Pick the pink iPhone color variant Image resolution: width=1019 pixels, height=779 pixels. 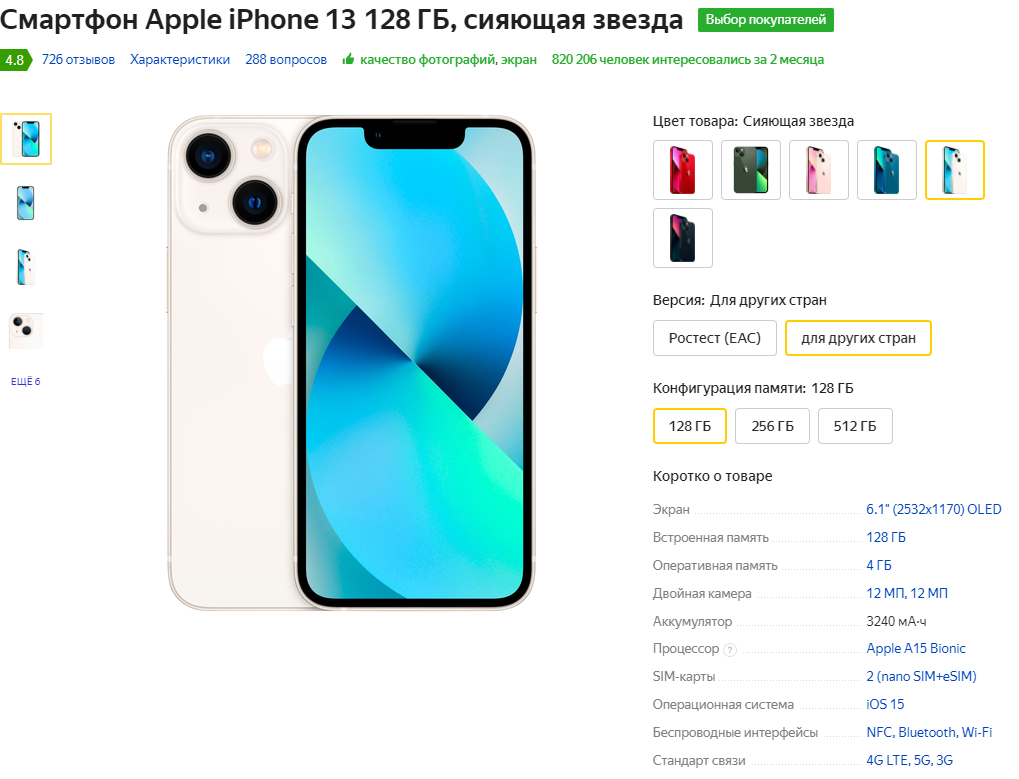(819, 170)
